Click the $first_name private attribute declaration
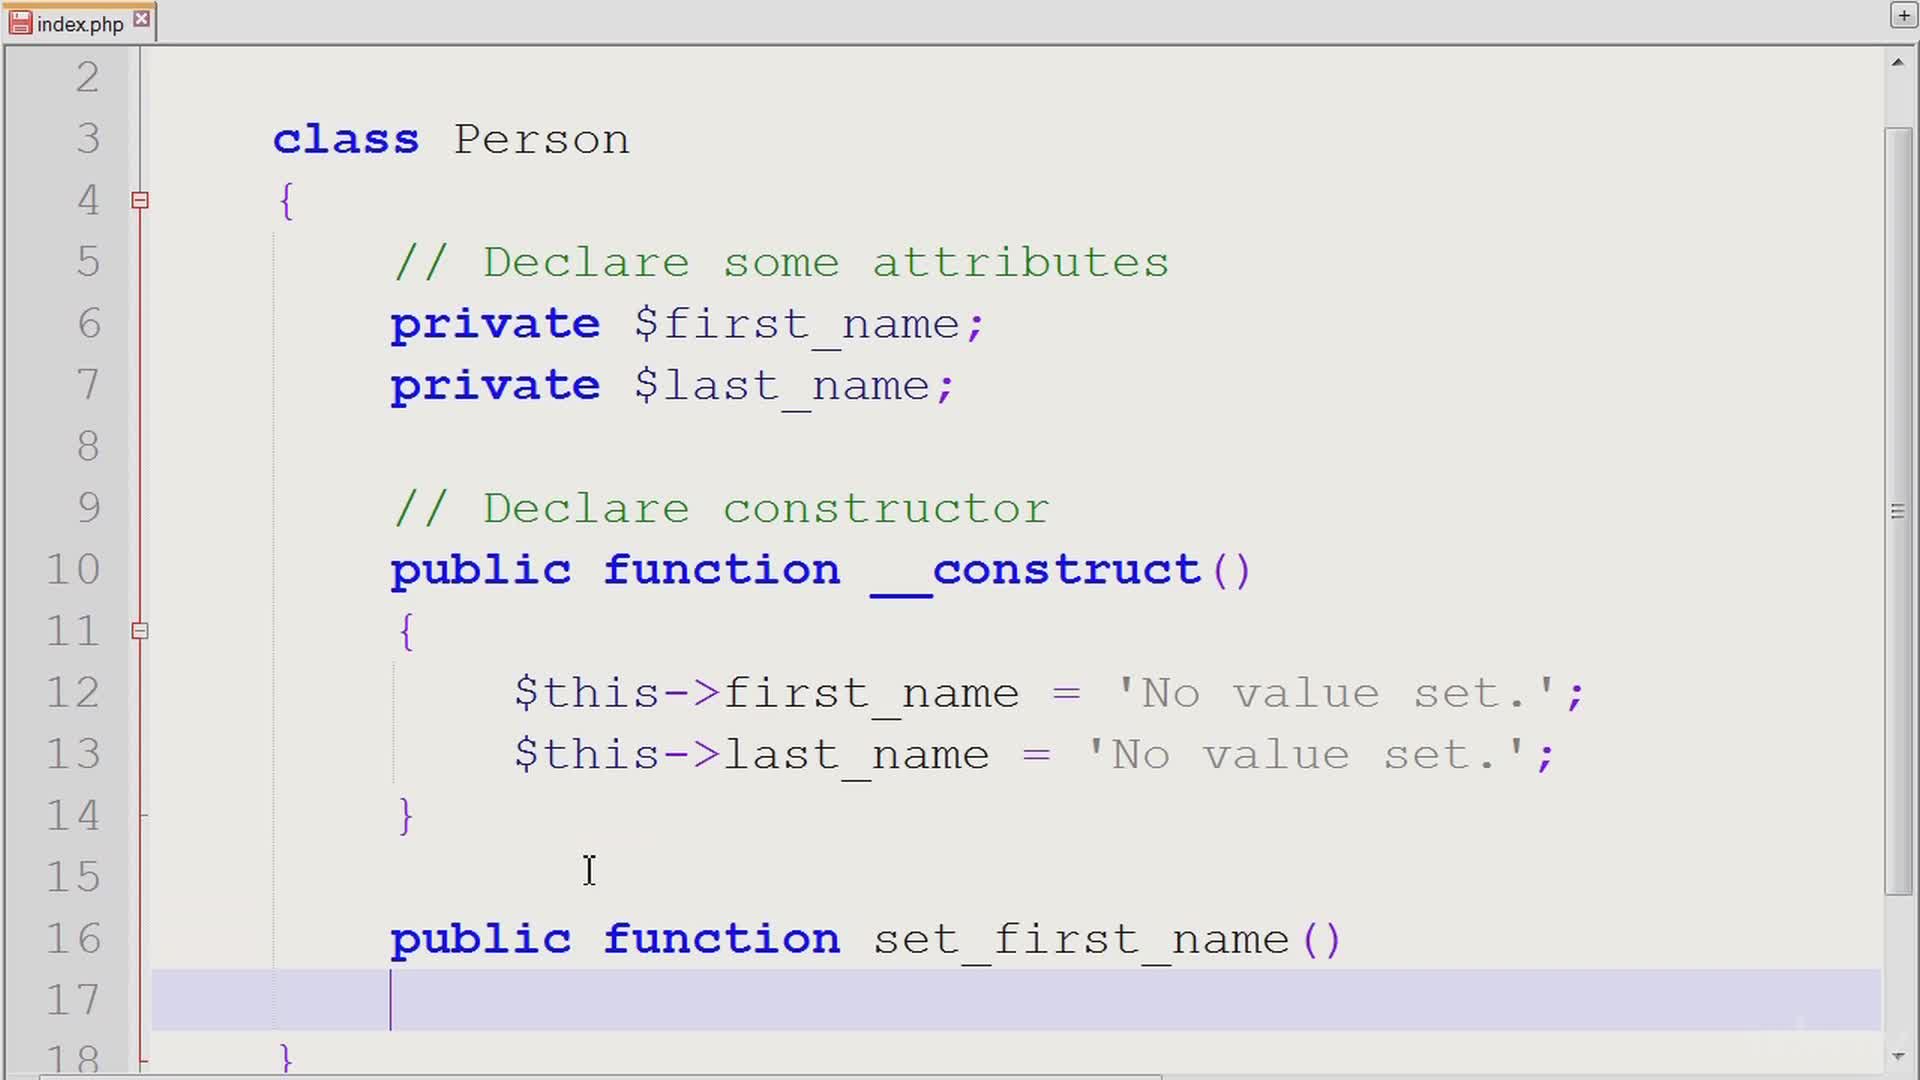This screenshot has height=1080, width=1920. 796,324
